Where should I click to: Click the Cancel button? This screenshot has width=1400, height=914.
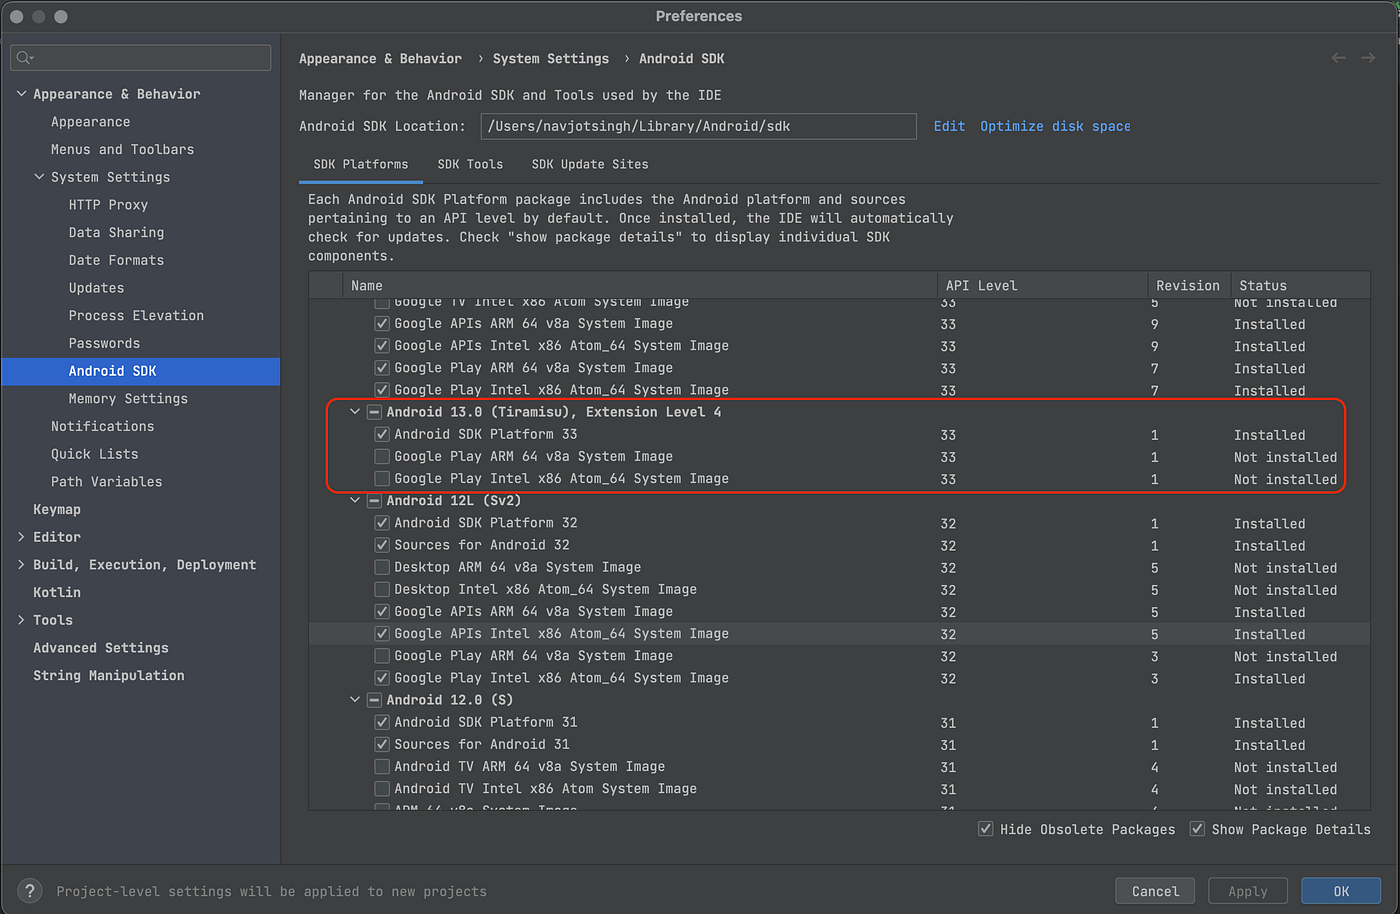point(1155,891)
